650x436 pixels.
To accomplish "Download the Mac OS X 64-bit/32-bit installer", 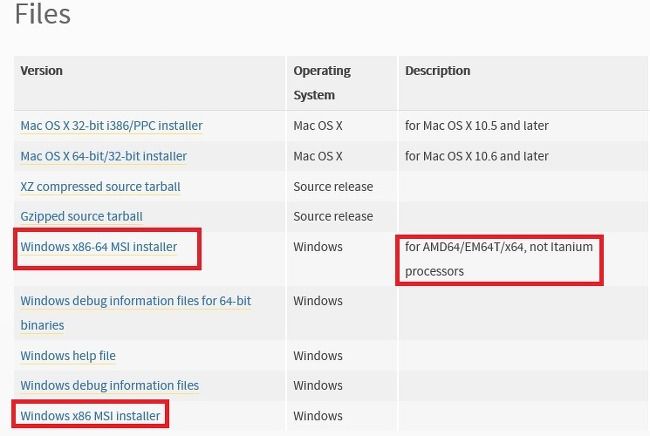I will point(104,156).
